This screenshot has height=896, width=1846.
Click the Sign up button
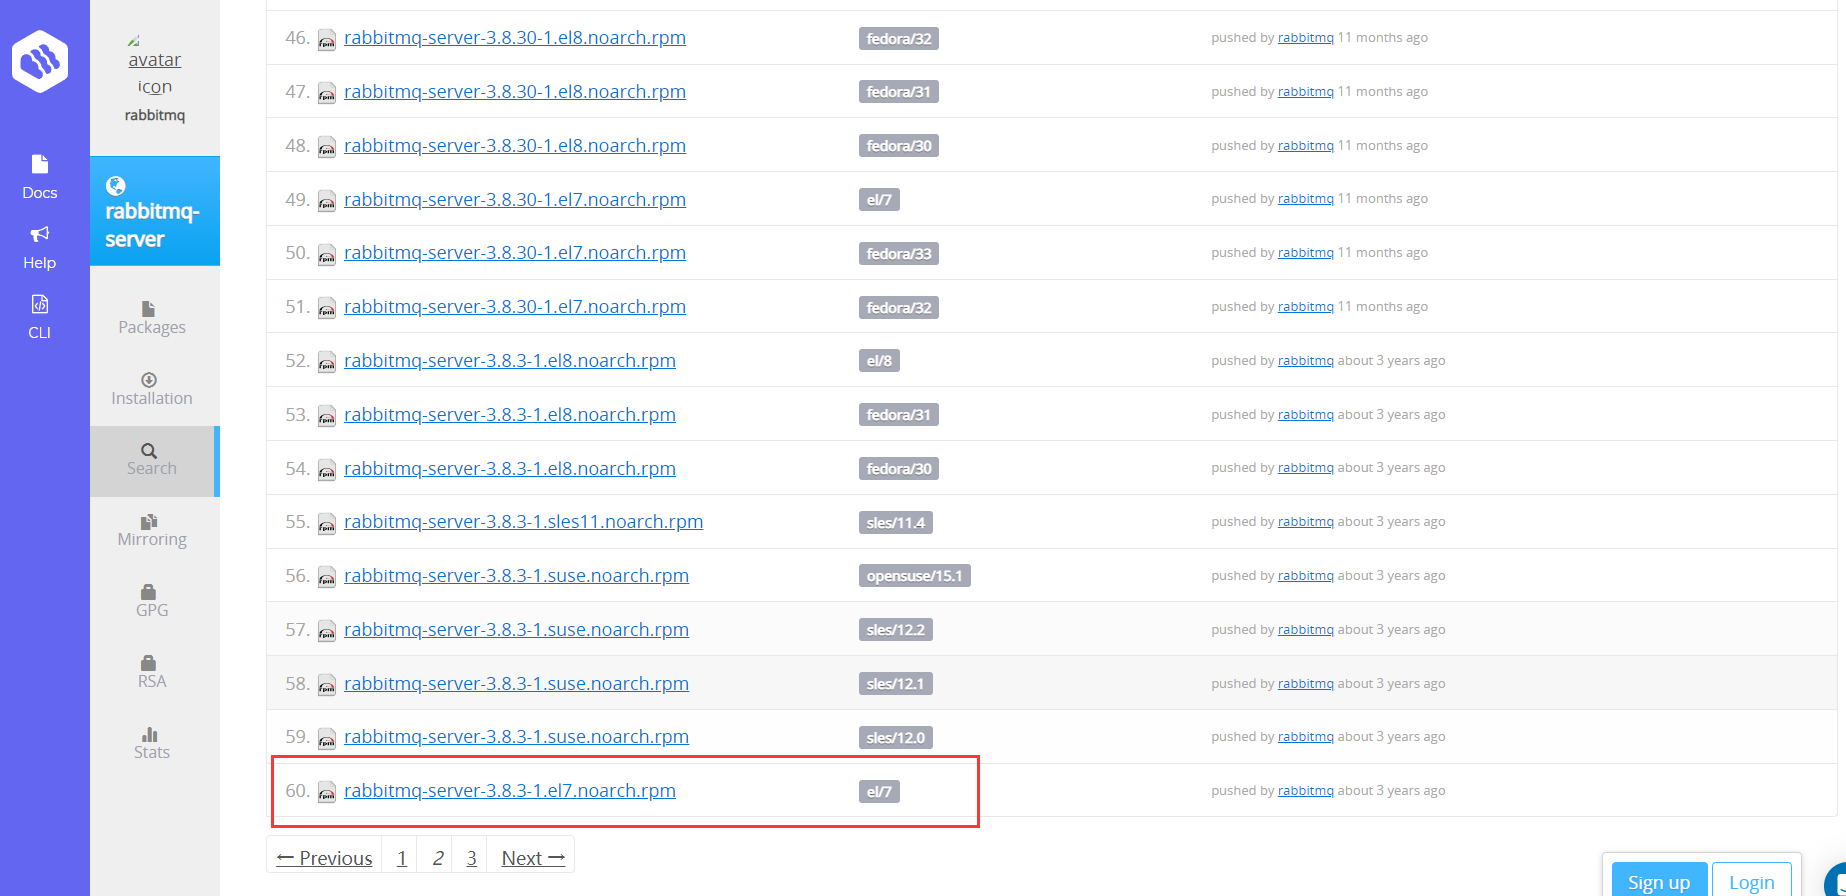1659,881
